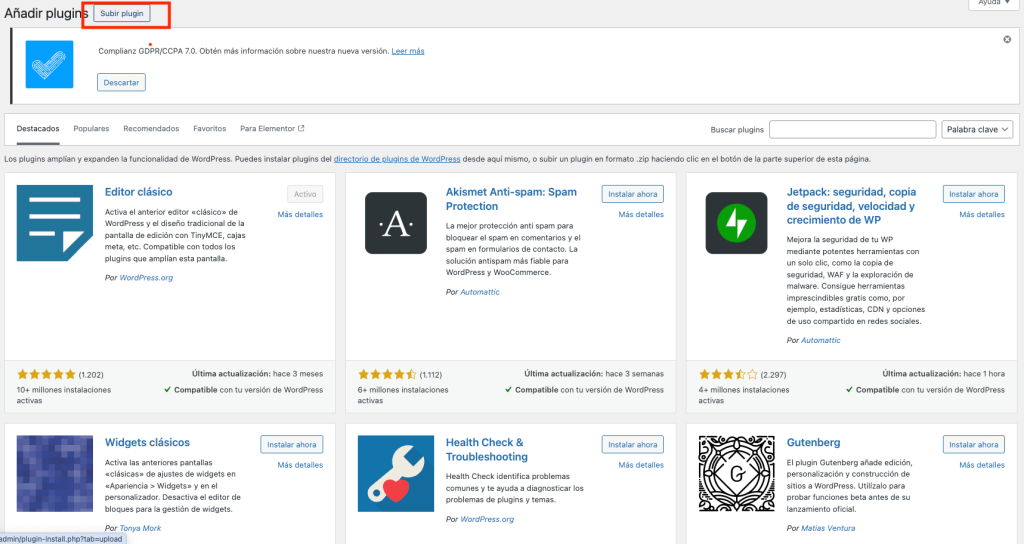Click the Widgets clásicos plugin icon

click(55, 473)
